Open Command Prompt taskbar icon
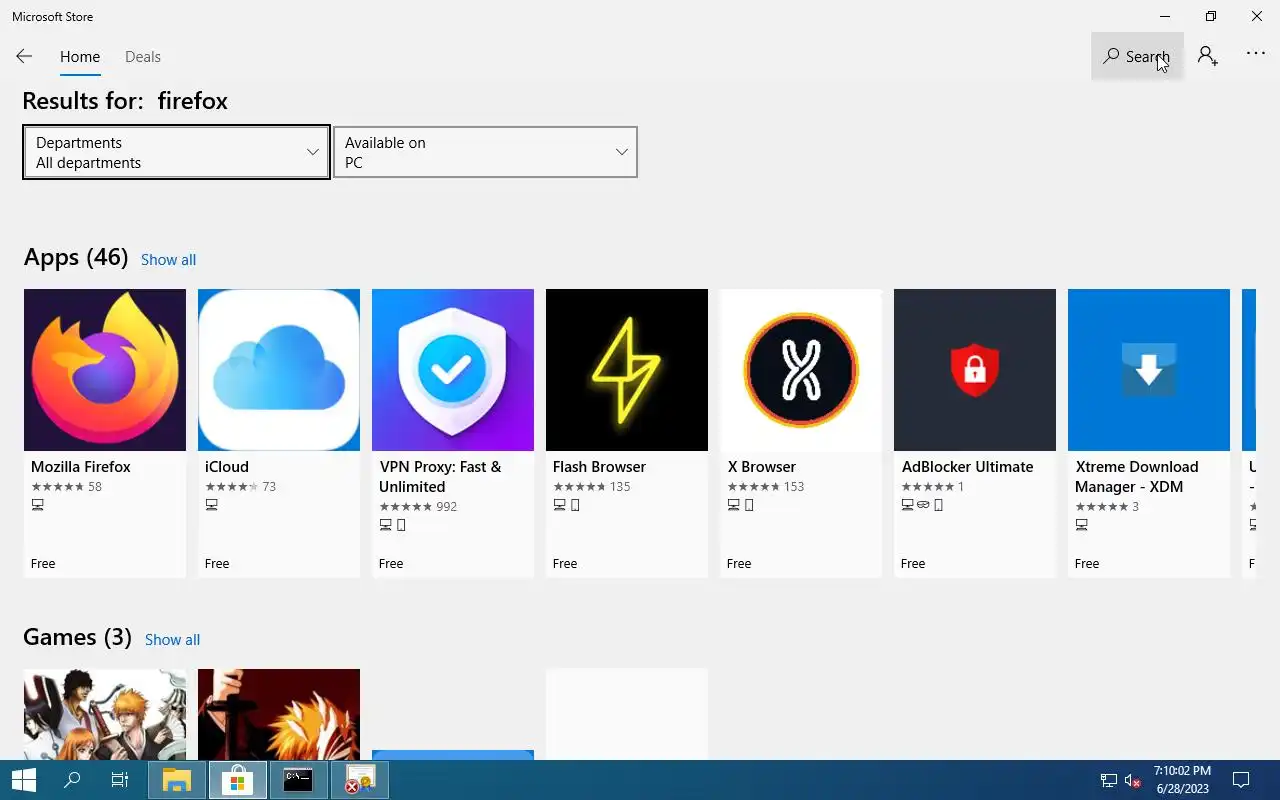 tap(298, 780)
